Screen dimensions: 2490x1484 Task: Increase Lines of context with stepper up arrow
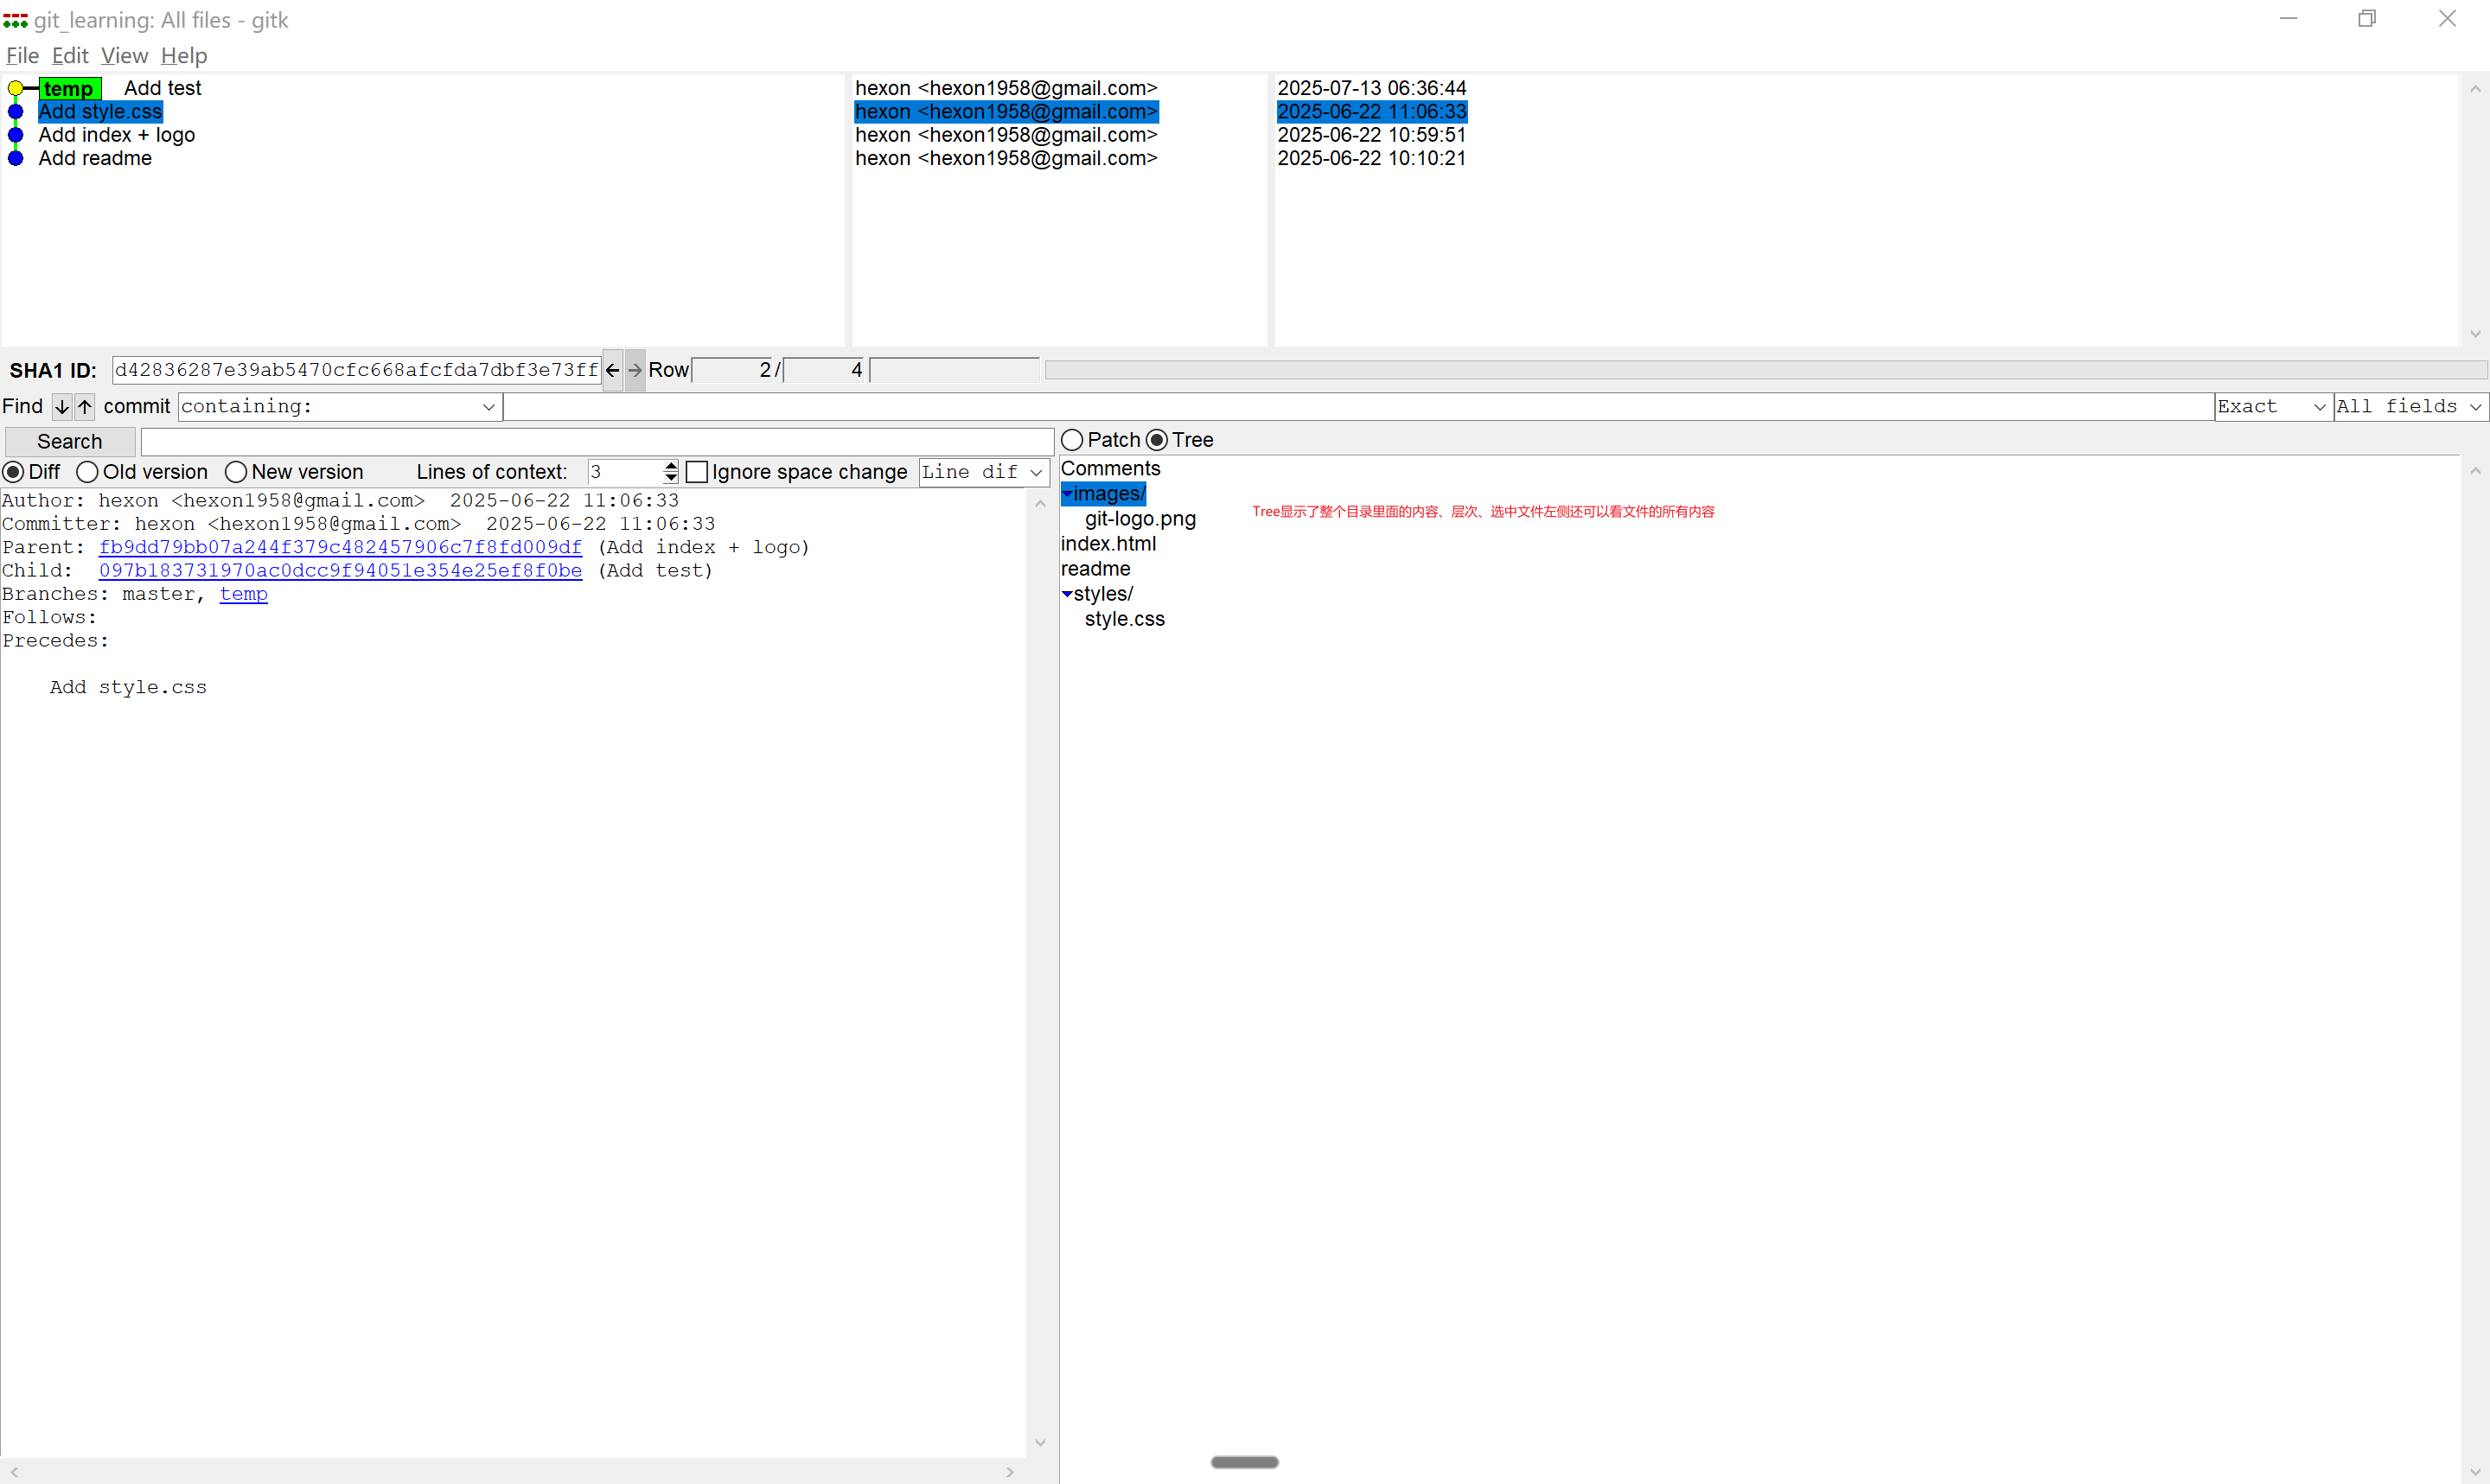click(x=671, y=466)
